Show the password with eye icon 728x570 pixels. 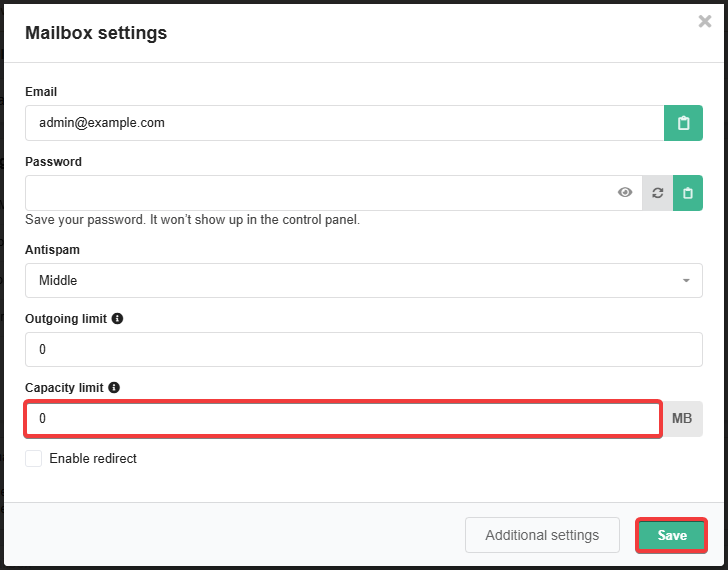coord(625,193)
